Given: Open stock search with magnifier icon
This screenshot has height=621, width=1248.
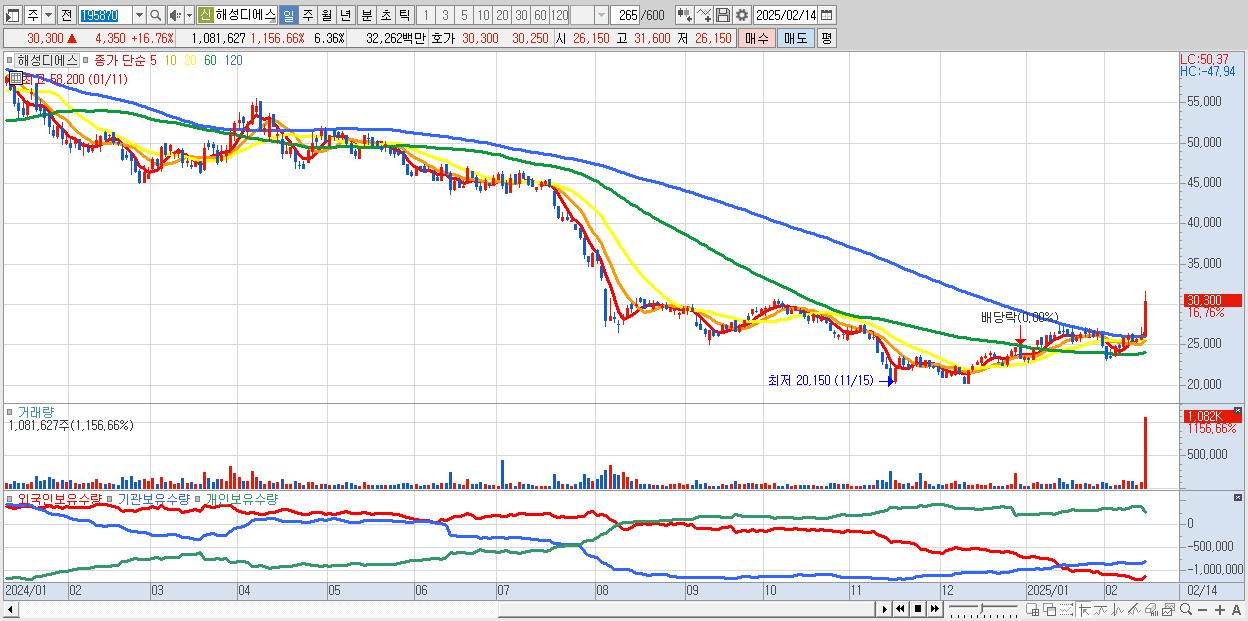Looking at the screenshot, I should pyautogui.click(x=155, y=15).
